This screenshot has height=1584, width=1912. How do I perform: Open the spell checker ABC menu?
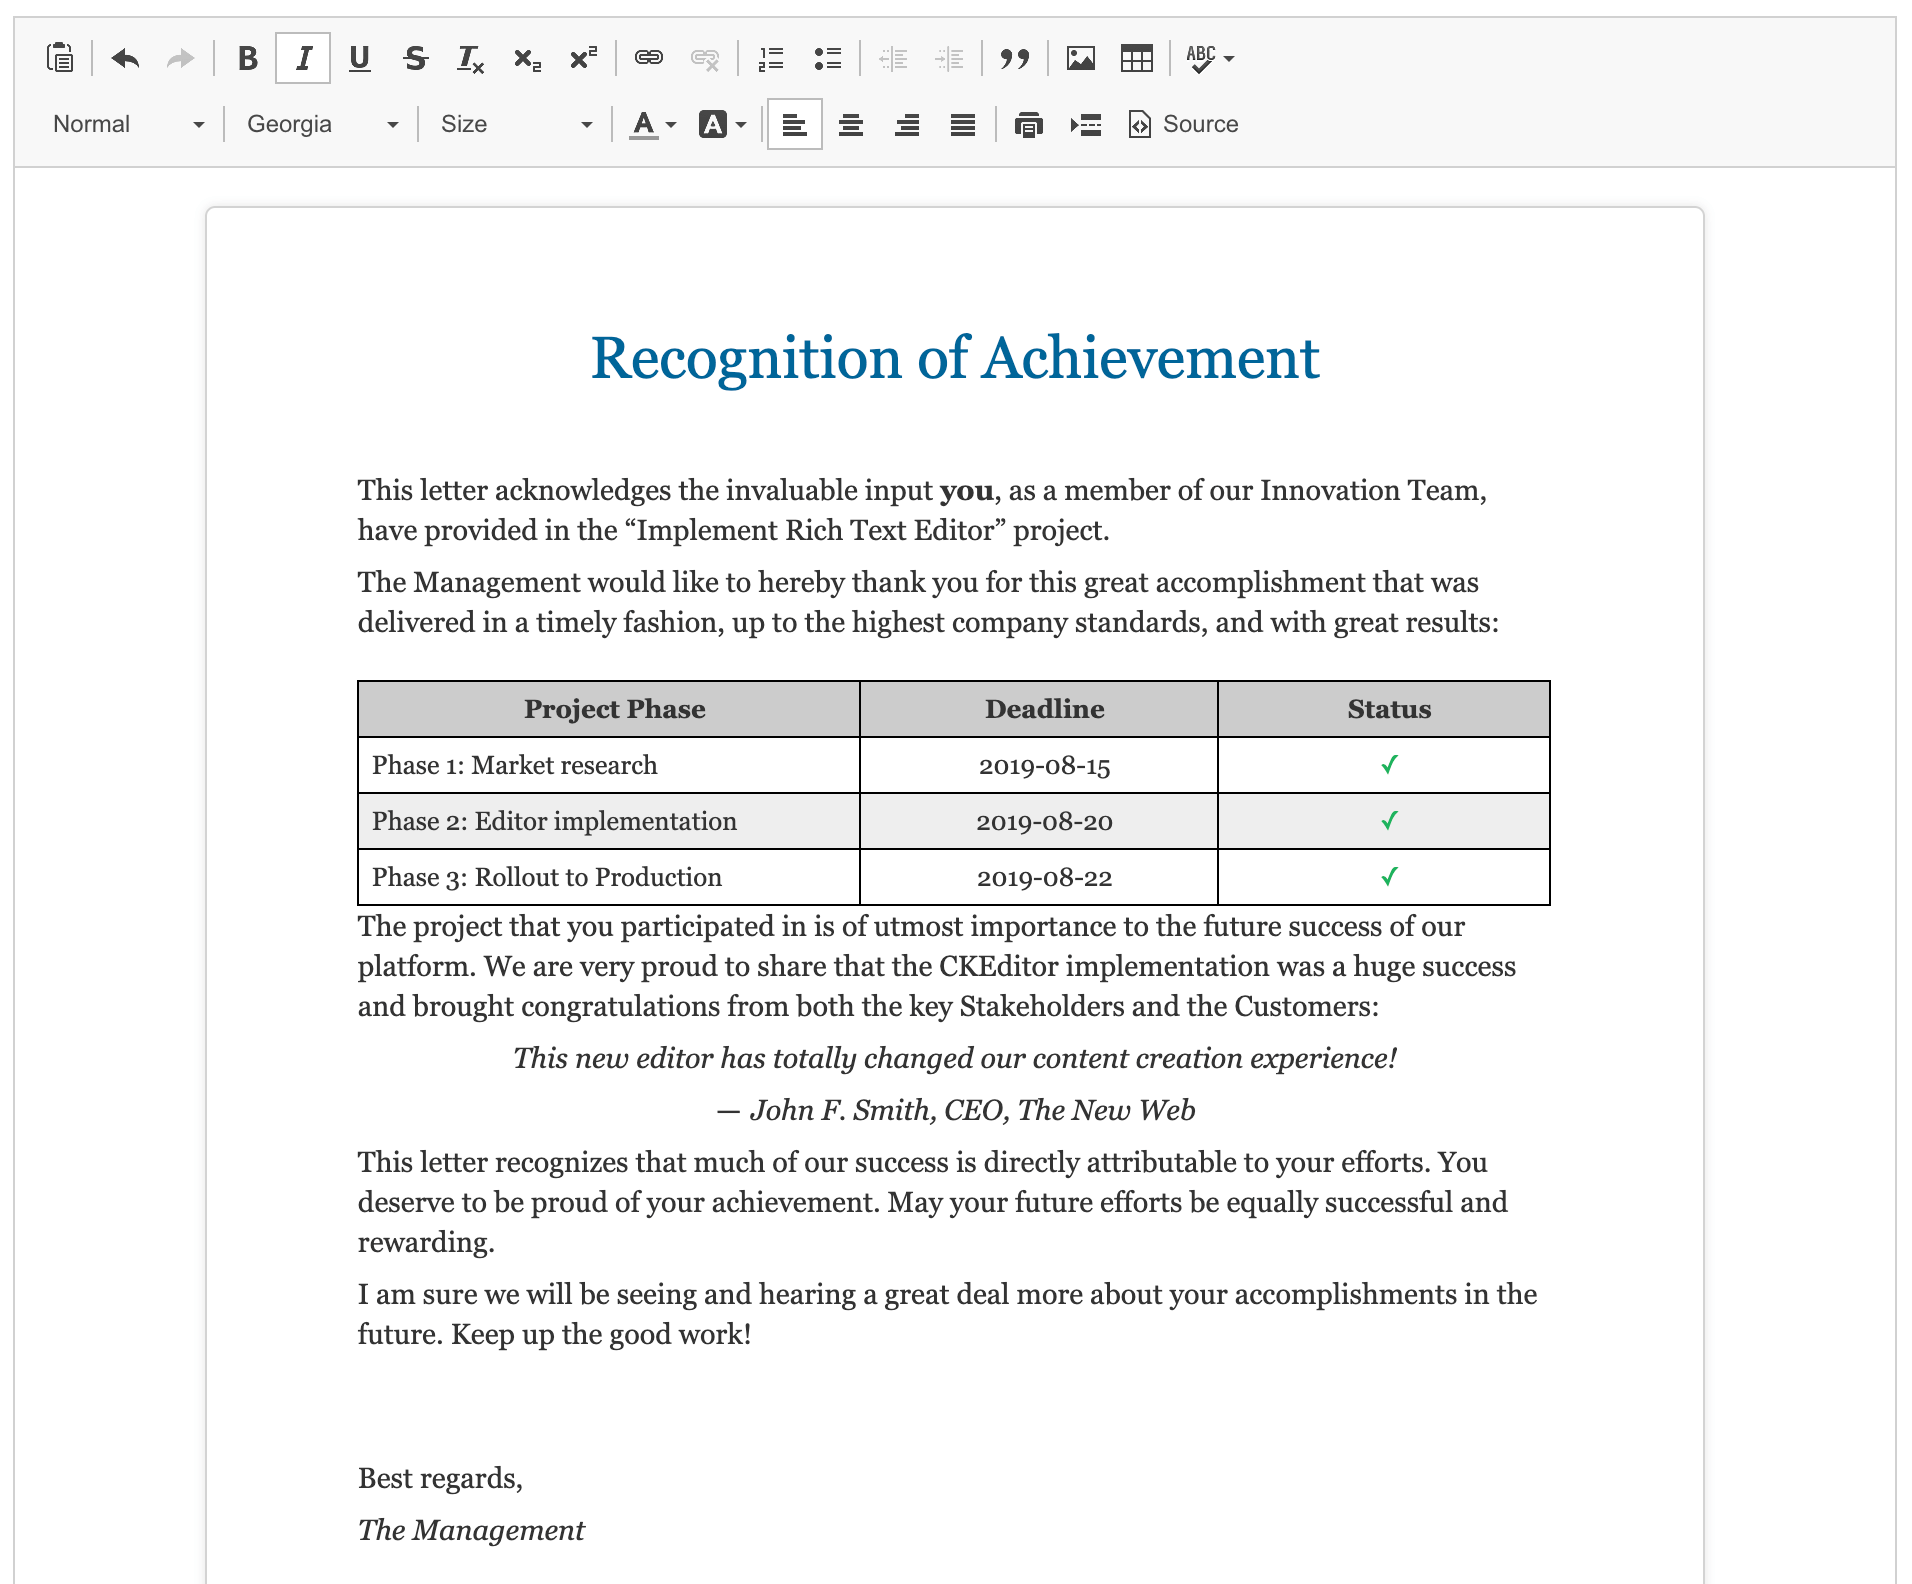click(1209, 58)
